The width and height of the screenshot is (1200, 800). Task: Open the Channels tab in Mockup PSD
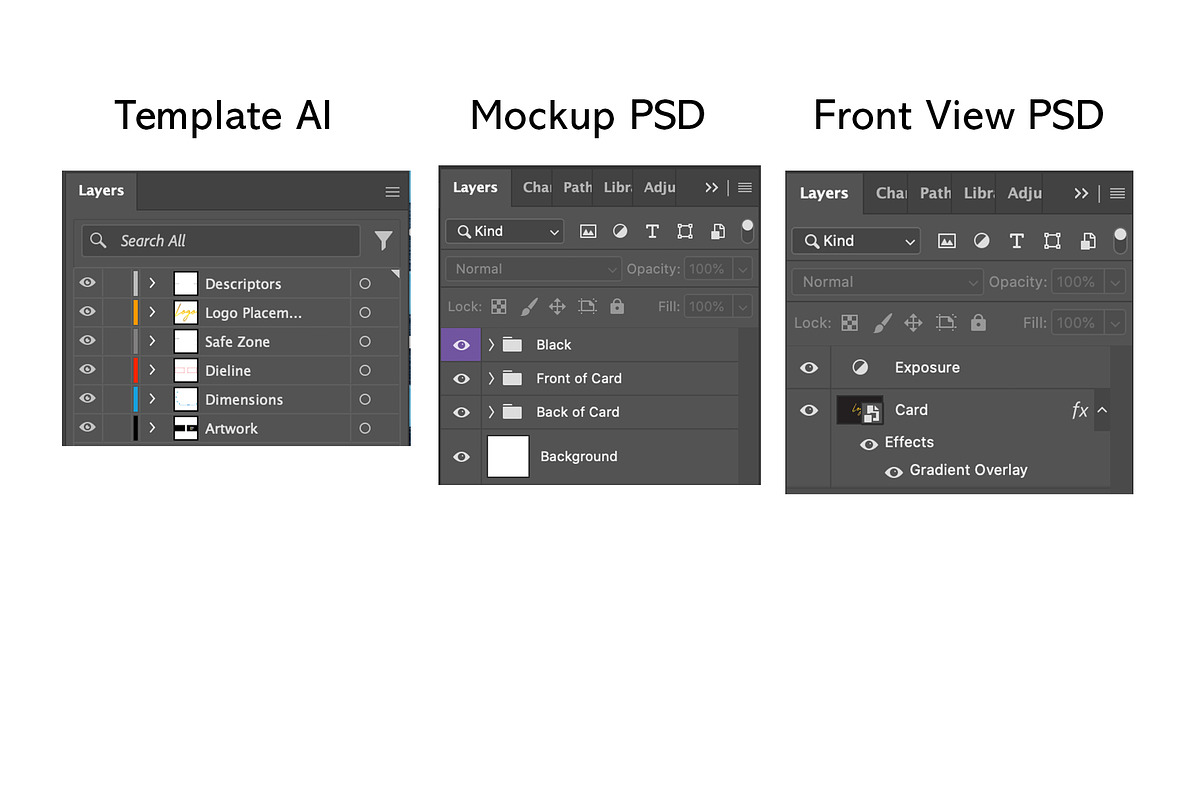(x=537, y=187)
